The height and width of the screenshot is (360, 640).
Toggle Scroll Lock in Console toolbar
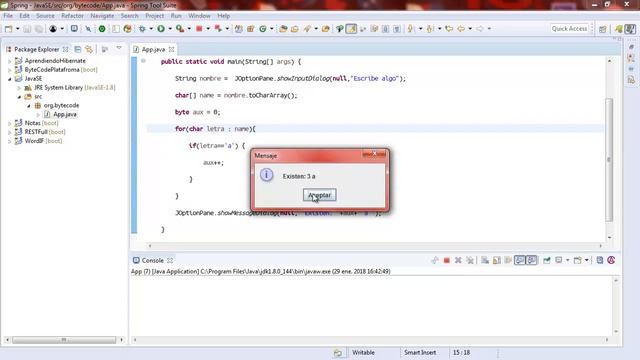pos(497,260)
